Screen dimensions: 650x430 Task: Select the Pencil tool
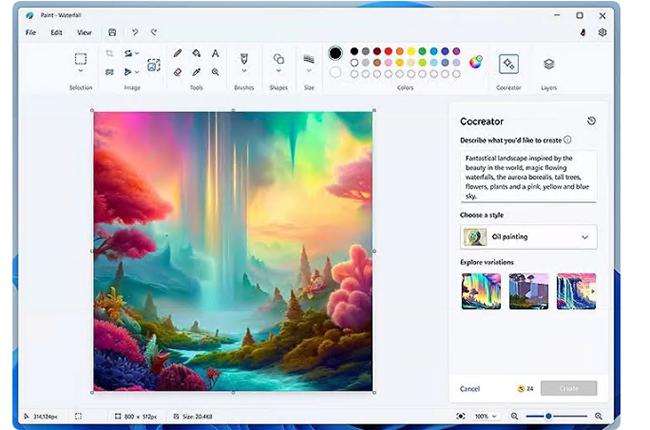(x=177, y=53)
